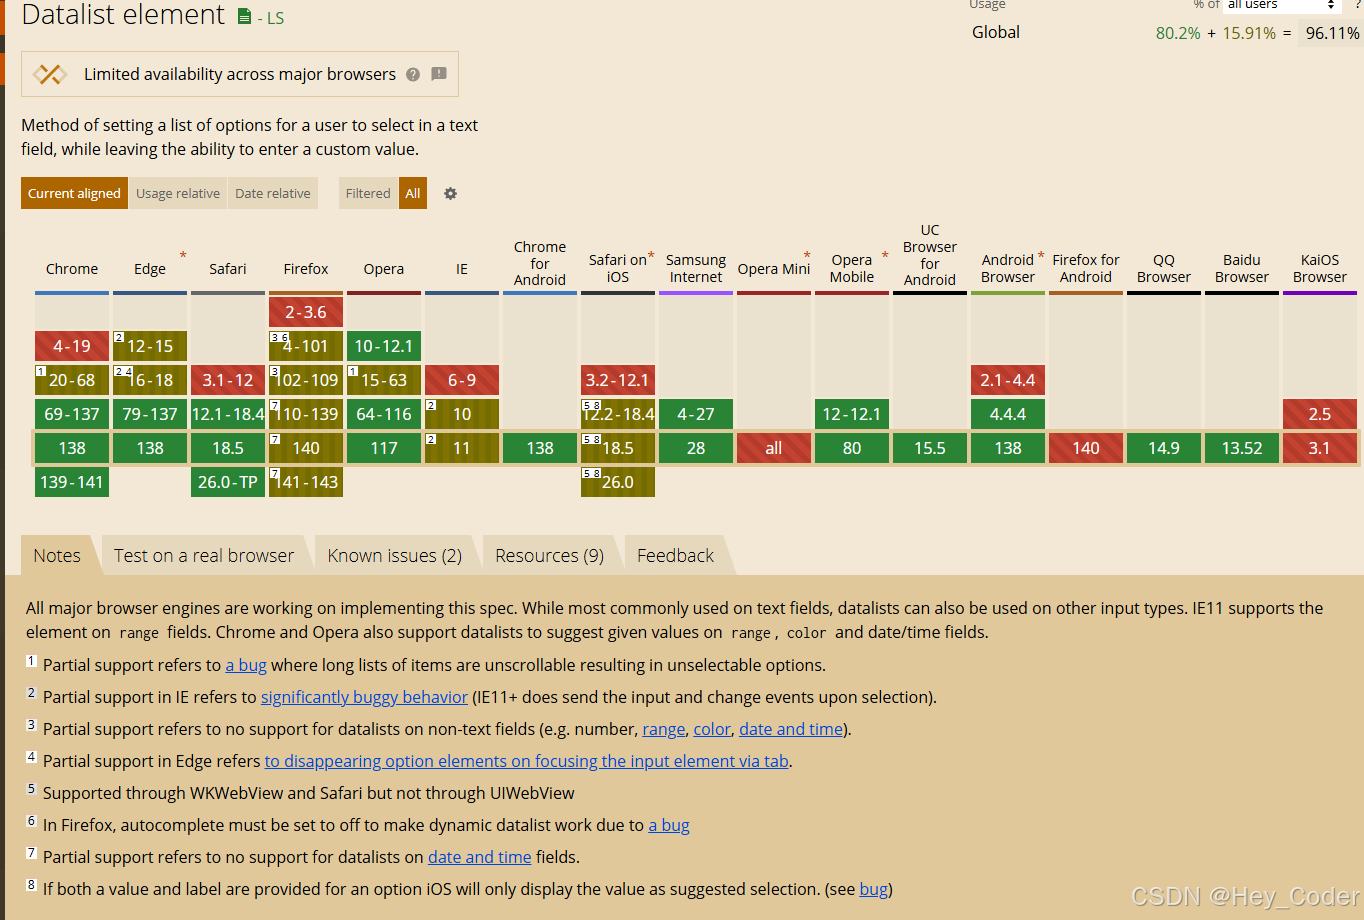Select the Edge 12-15 version cell
1364x920 pixels.
click(x=150, y=346)
